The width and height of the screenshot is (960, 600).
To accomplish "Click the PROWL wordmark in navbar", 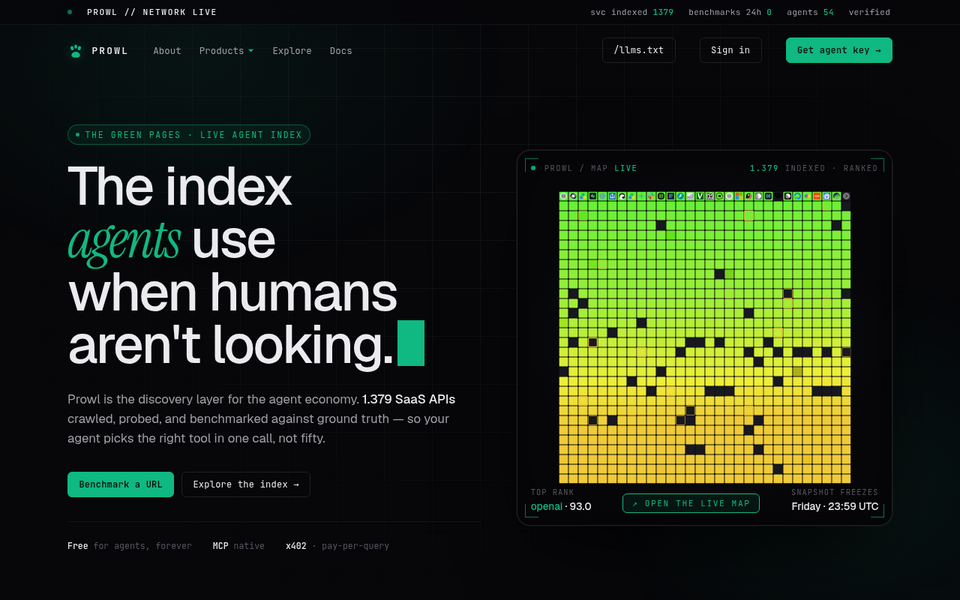I will click(x=110, y=51).
